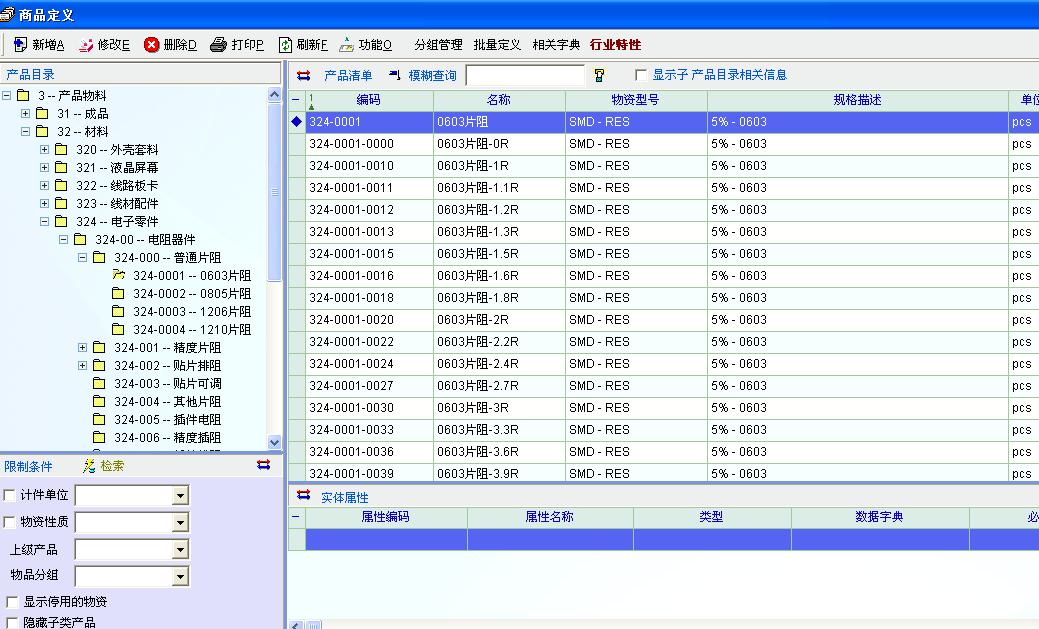Open the 物品分组 dropdown list

coord(180,577)
